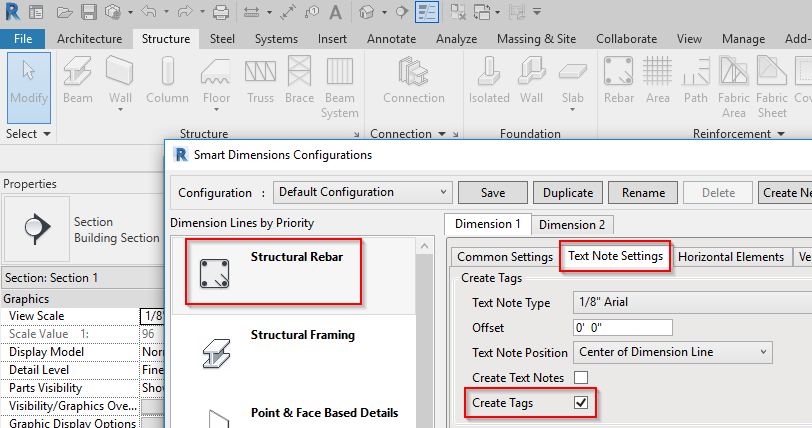
Task: Select the Area reinforcement tool
Action: tap(658, 80)
